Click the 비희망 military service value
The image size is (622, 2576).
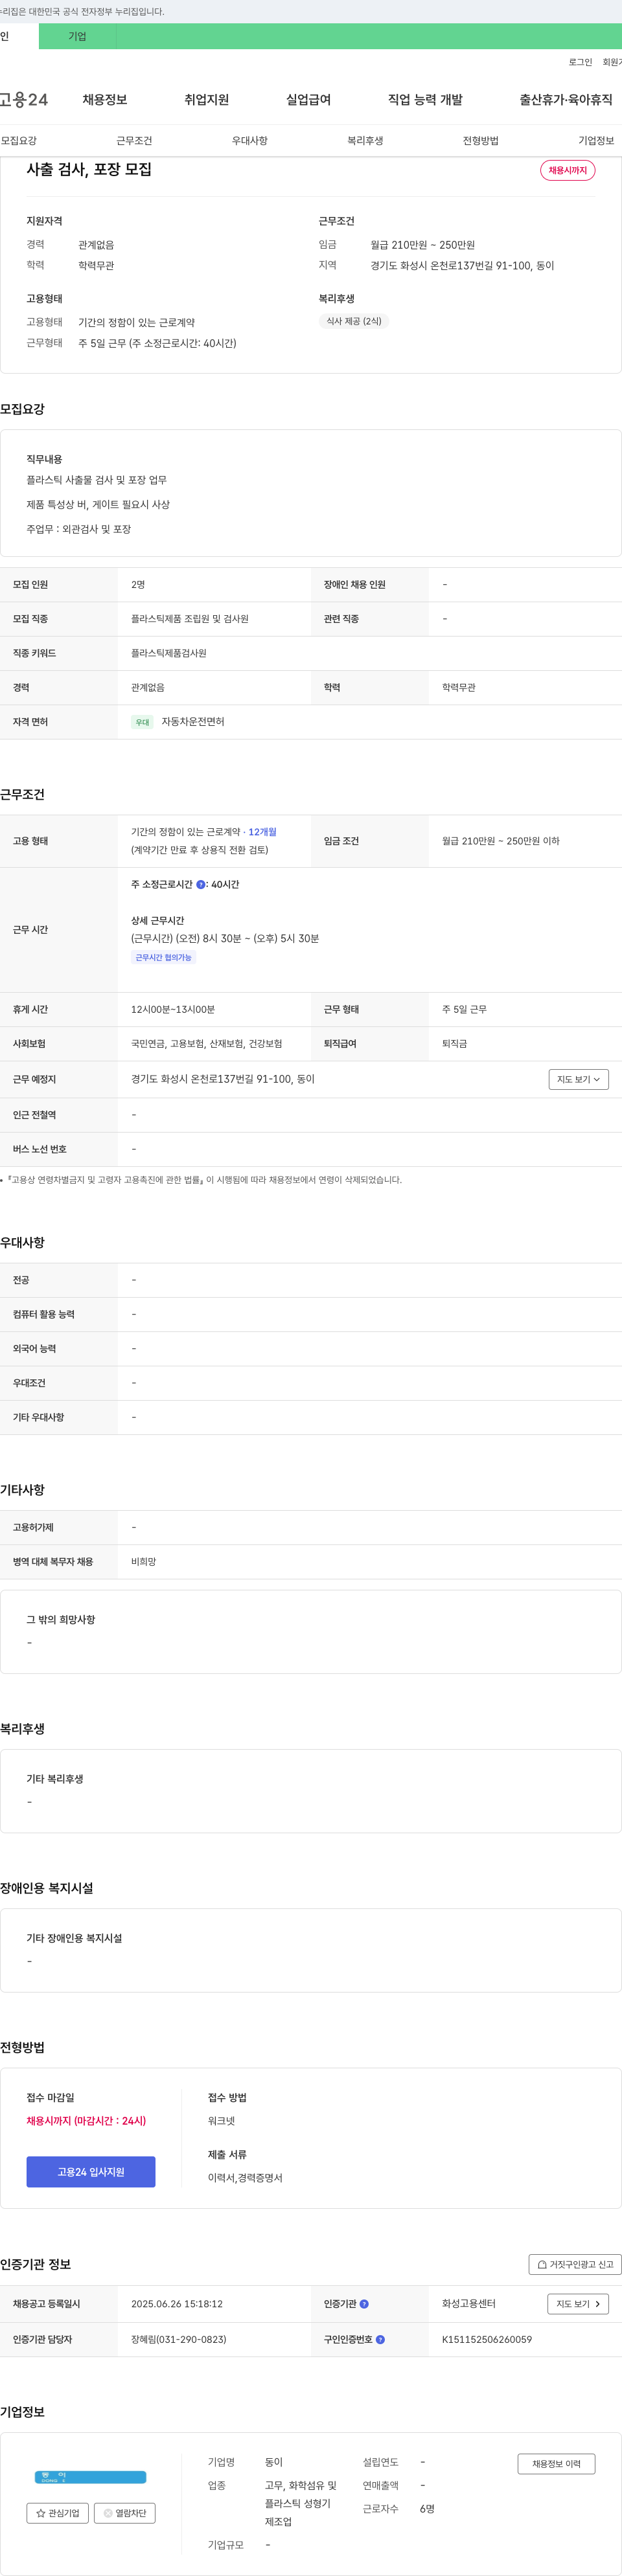click(144, 1561)
